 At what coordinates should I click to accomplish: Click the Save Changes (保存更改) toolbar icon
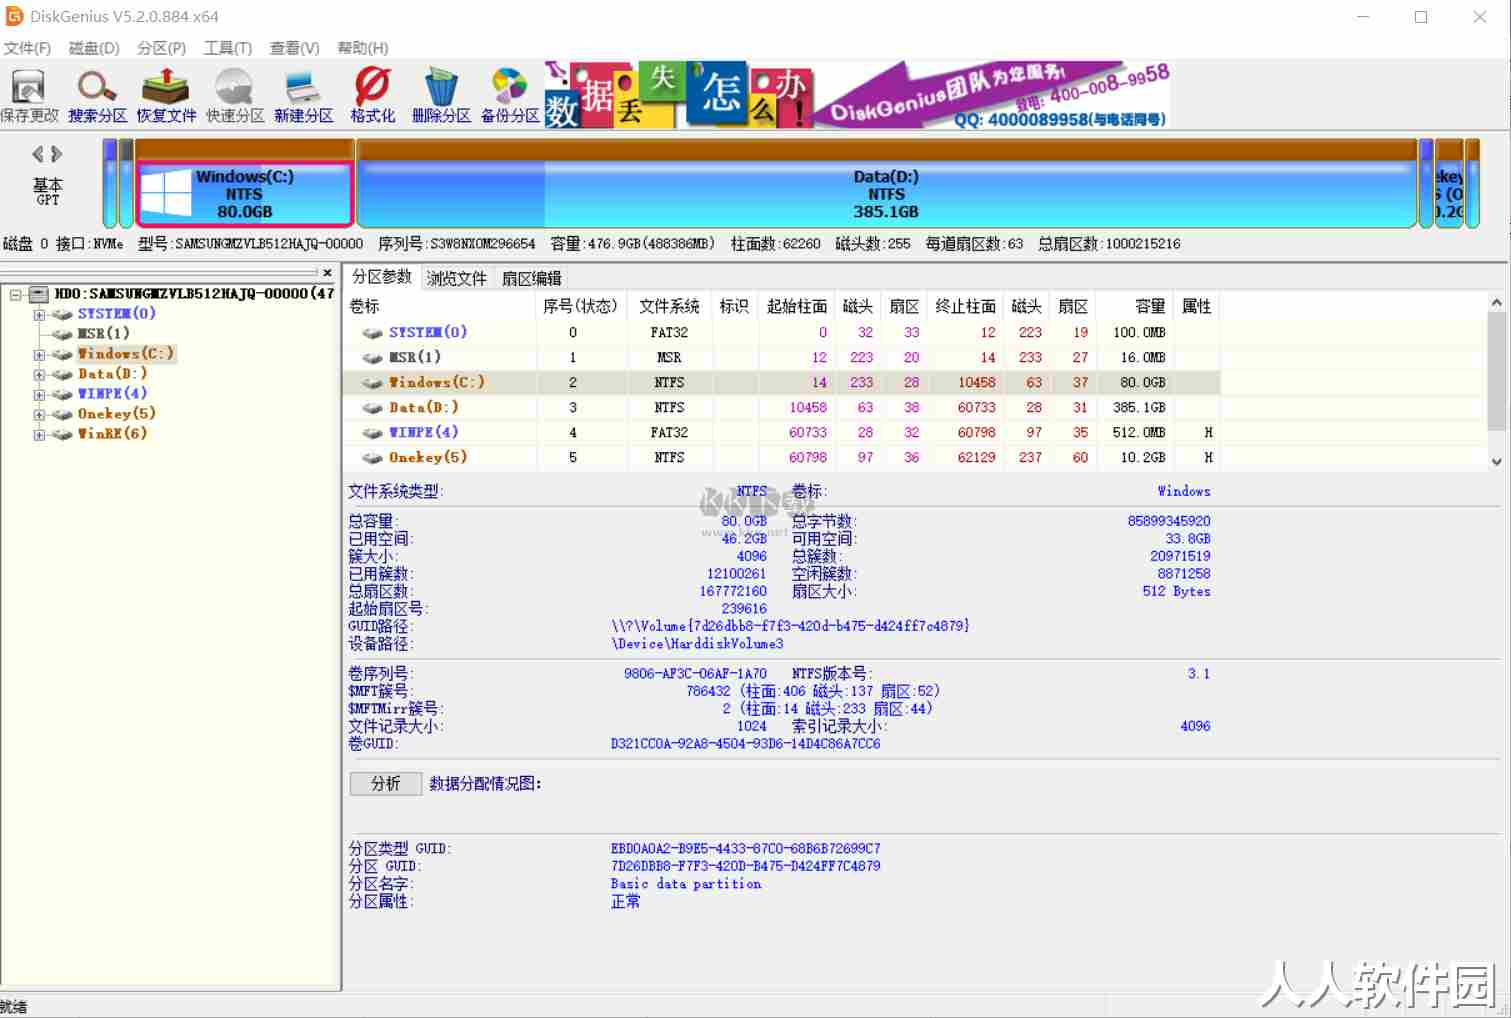coord(29,96)
